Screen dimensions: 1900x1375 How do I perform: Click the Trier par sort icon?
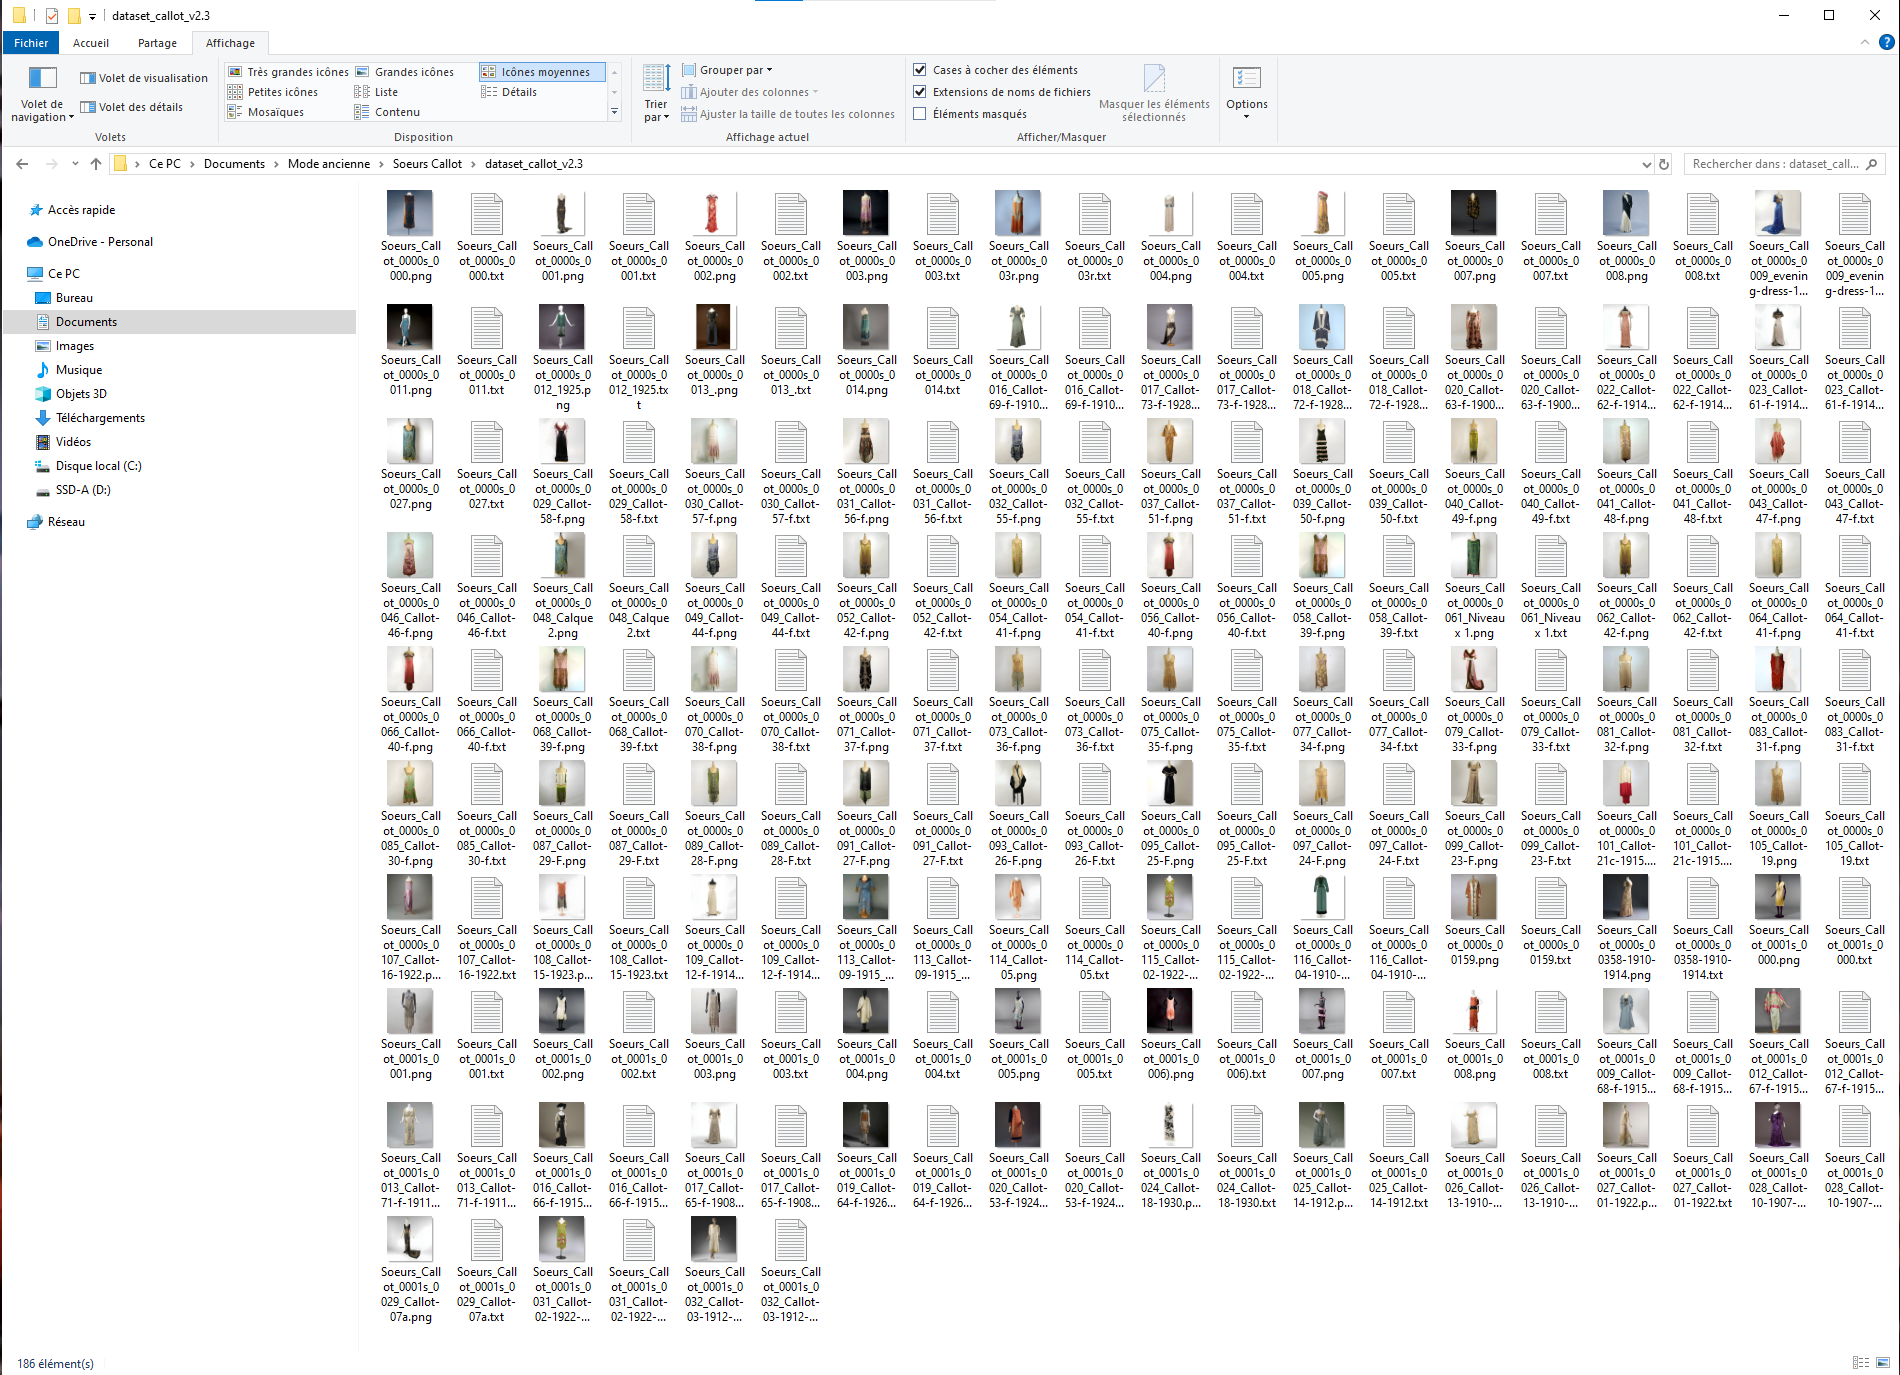tap(656, 79)
